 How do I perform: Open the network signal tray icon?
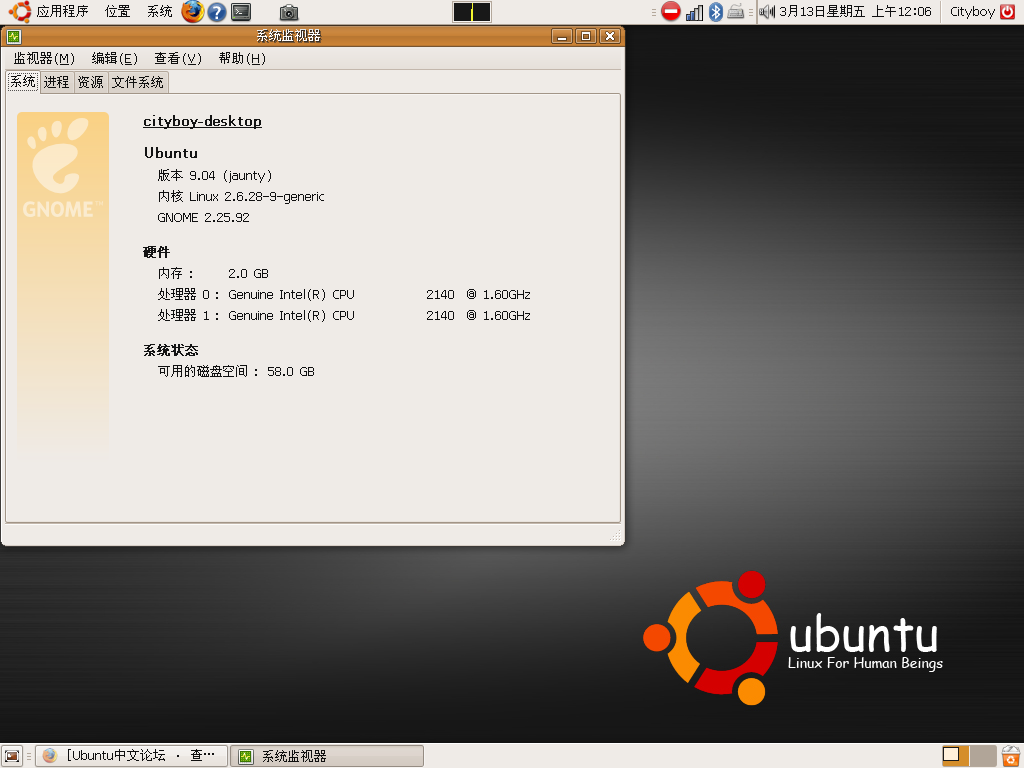(x=694, y=12)
